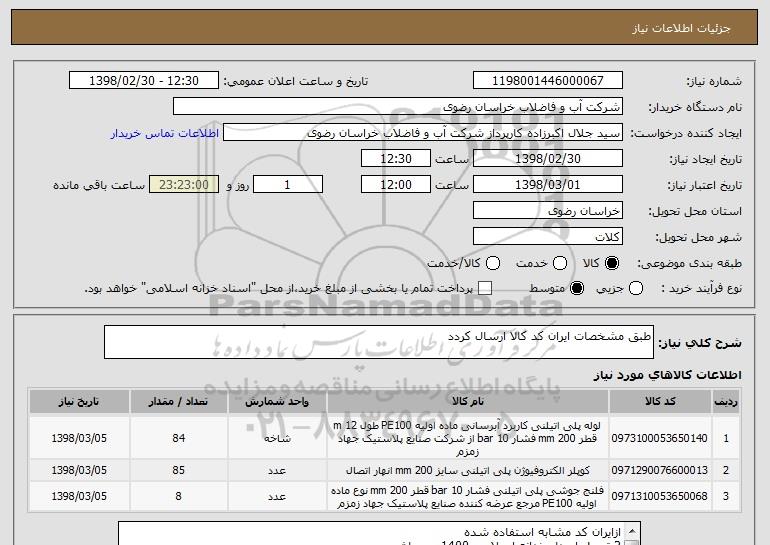Image resolution: width=770 pixels, height=545 pixels.
Task: Click the delivery province field خراسان رضوی
Action: 548,211
